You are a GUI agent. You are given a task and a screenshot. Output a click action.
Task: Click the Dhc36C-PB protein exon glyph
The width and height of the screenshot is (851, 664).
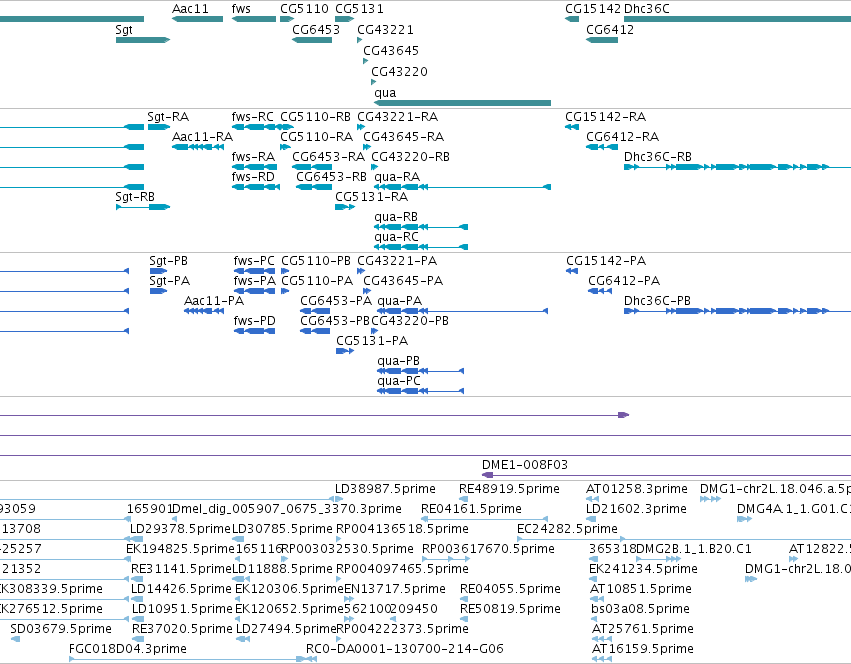(726, 311)
